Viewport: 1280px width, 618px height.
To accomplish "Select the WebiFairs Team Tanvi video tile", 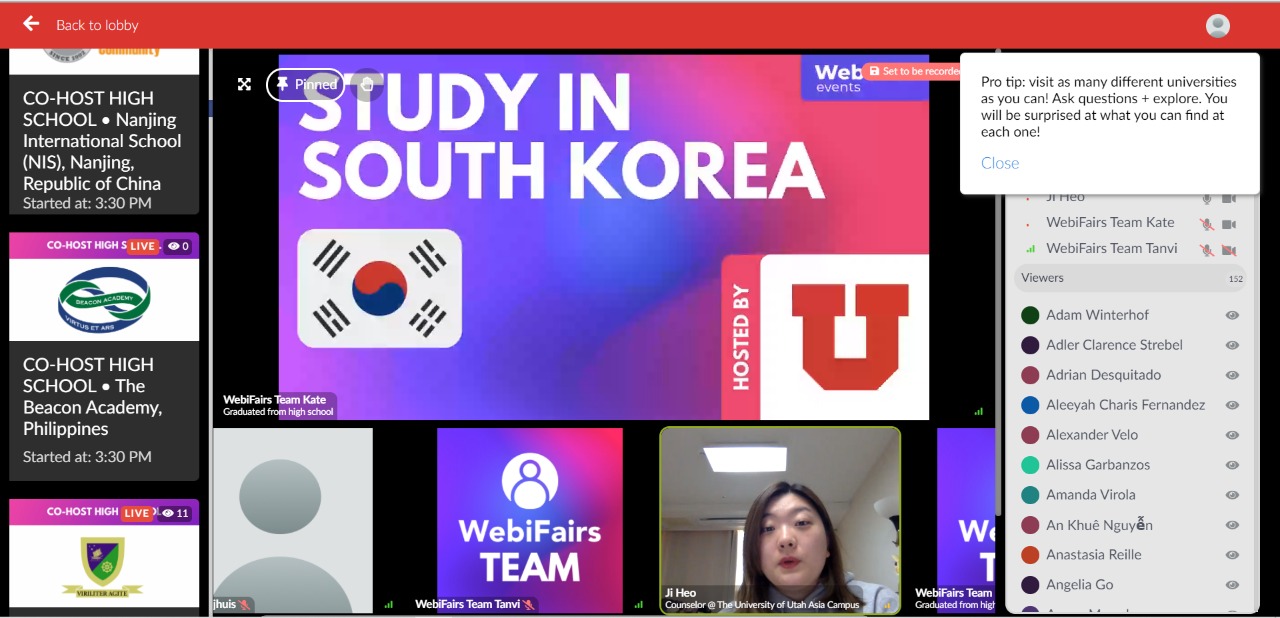I will click(530, 520).
